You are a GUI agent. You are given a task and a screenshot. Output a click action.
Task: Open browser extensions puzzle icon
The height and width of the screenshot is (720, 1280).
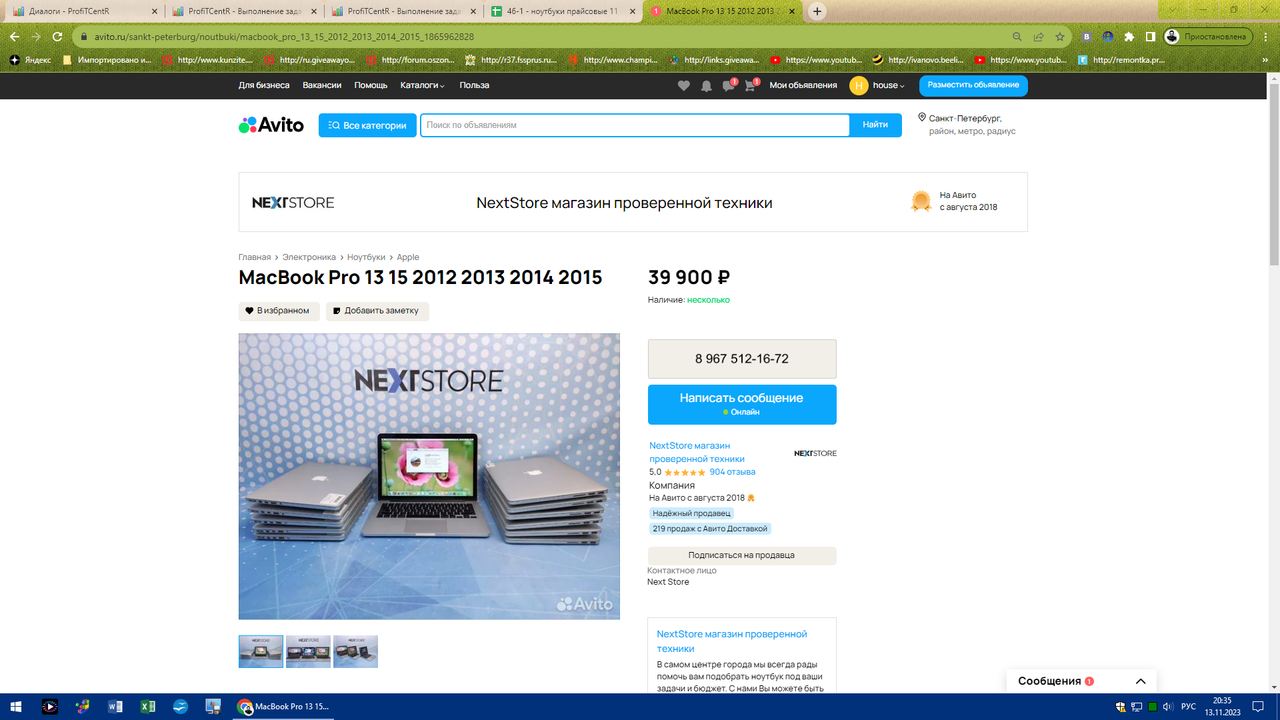pyautogui.click(x=1129, y=37)
